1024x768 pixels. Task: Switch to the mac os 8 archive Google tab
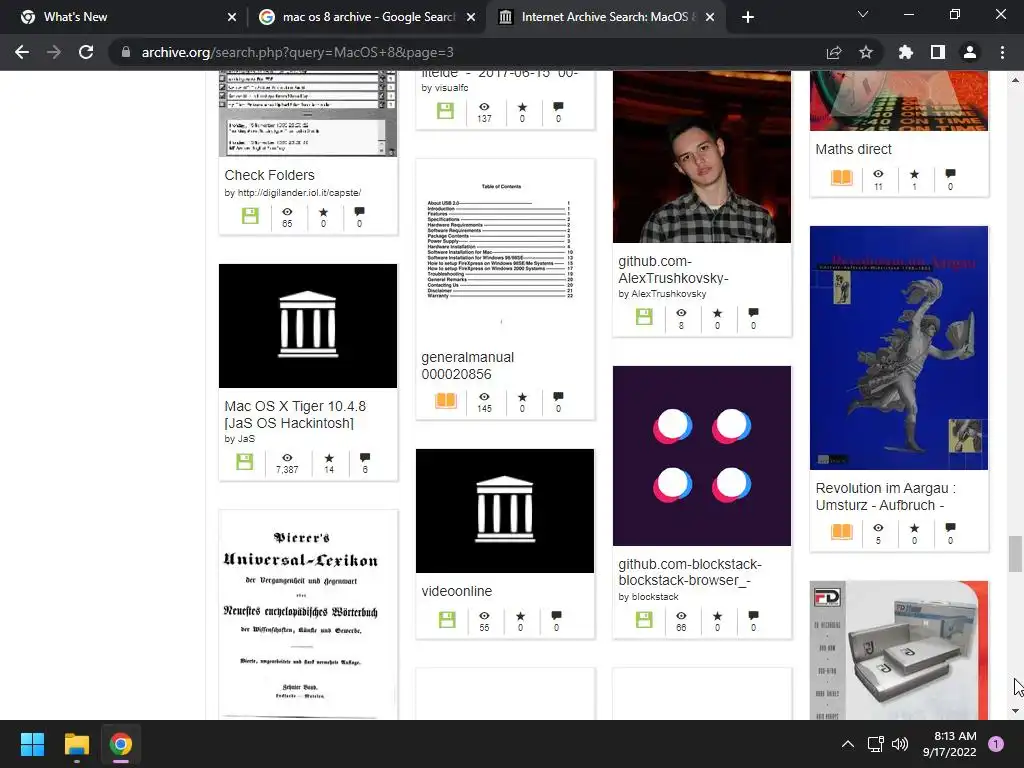(369, 17)
